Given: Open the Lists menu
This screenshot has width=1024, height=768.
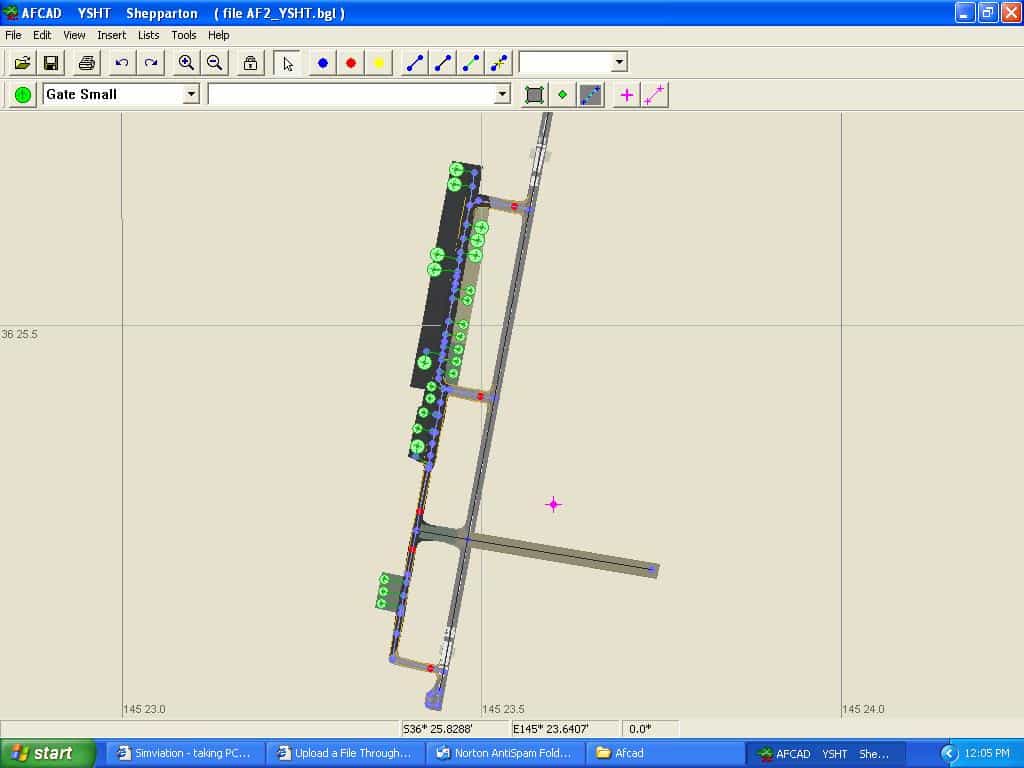Looking at the screenshot, I should 148,35.
